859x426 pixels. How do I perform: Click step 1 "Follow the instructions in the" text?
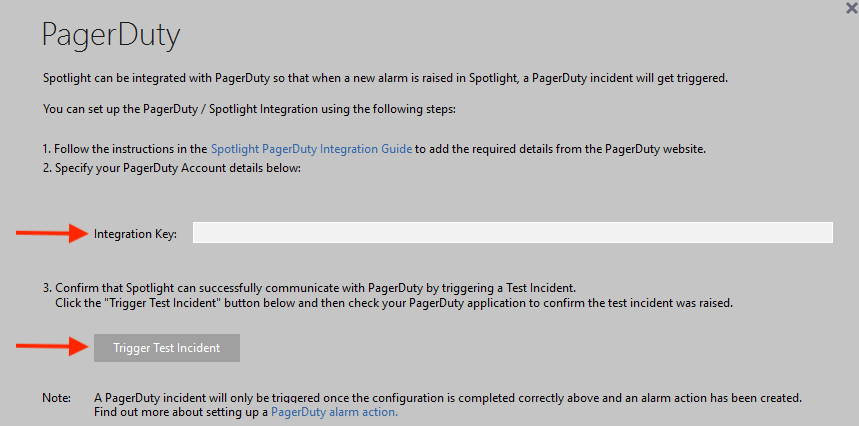pyautogui.click(x=125, y=149)
